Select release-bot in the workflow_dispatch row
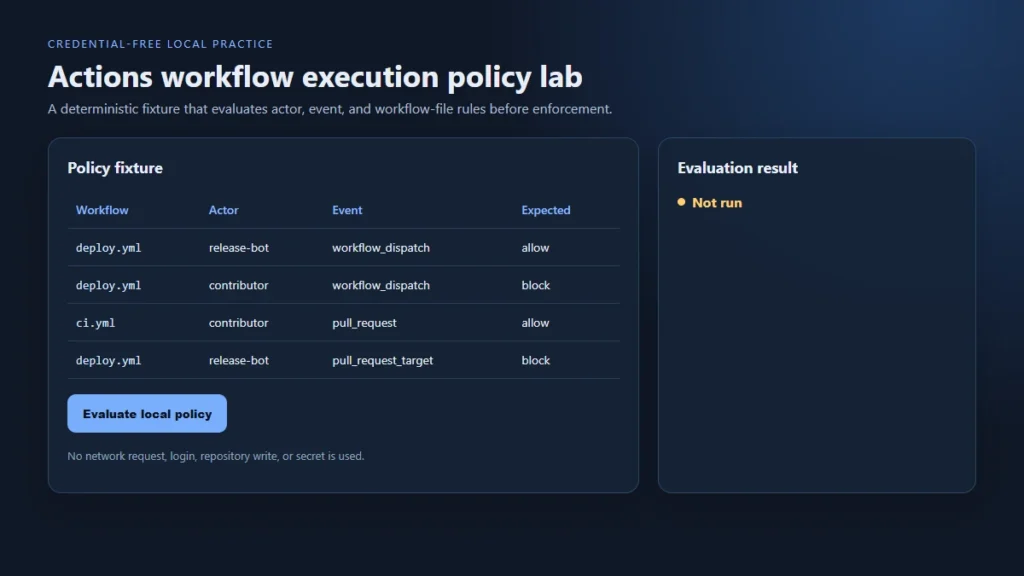The height and width of the screenshot is (576, 1024). point(238,248)
